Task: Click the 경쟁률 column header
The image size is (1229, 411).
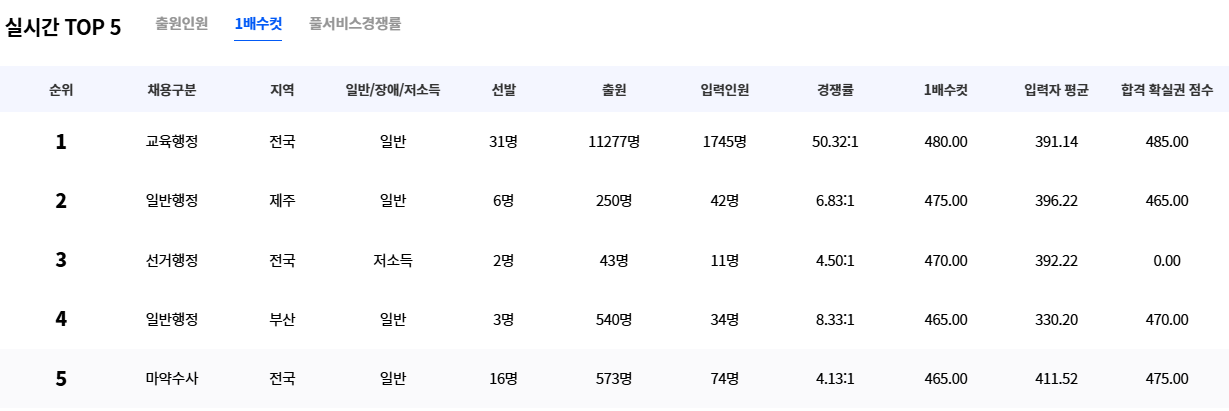Action: pyautogui.click(x=834, y=90)
